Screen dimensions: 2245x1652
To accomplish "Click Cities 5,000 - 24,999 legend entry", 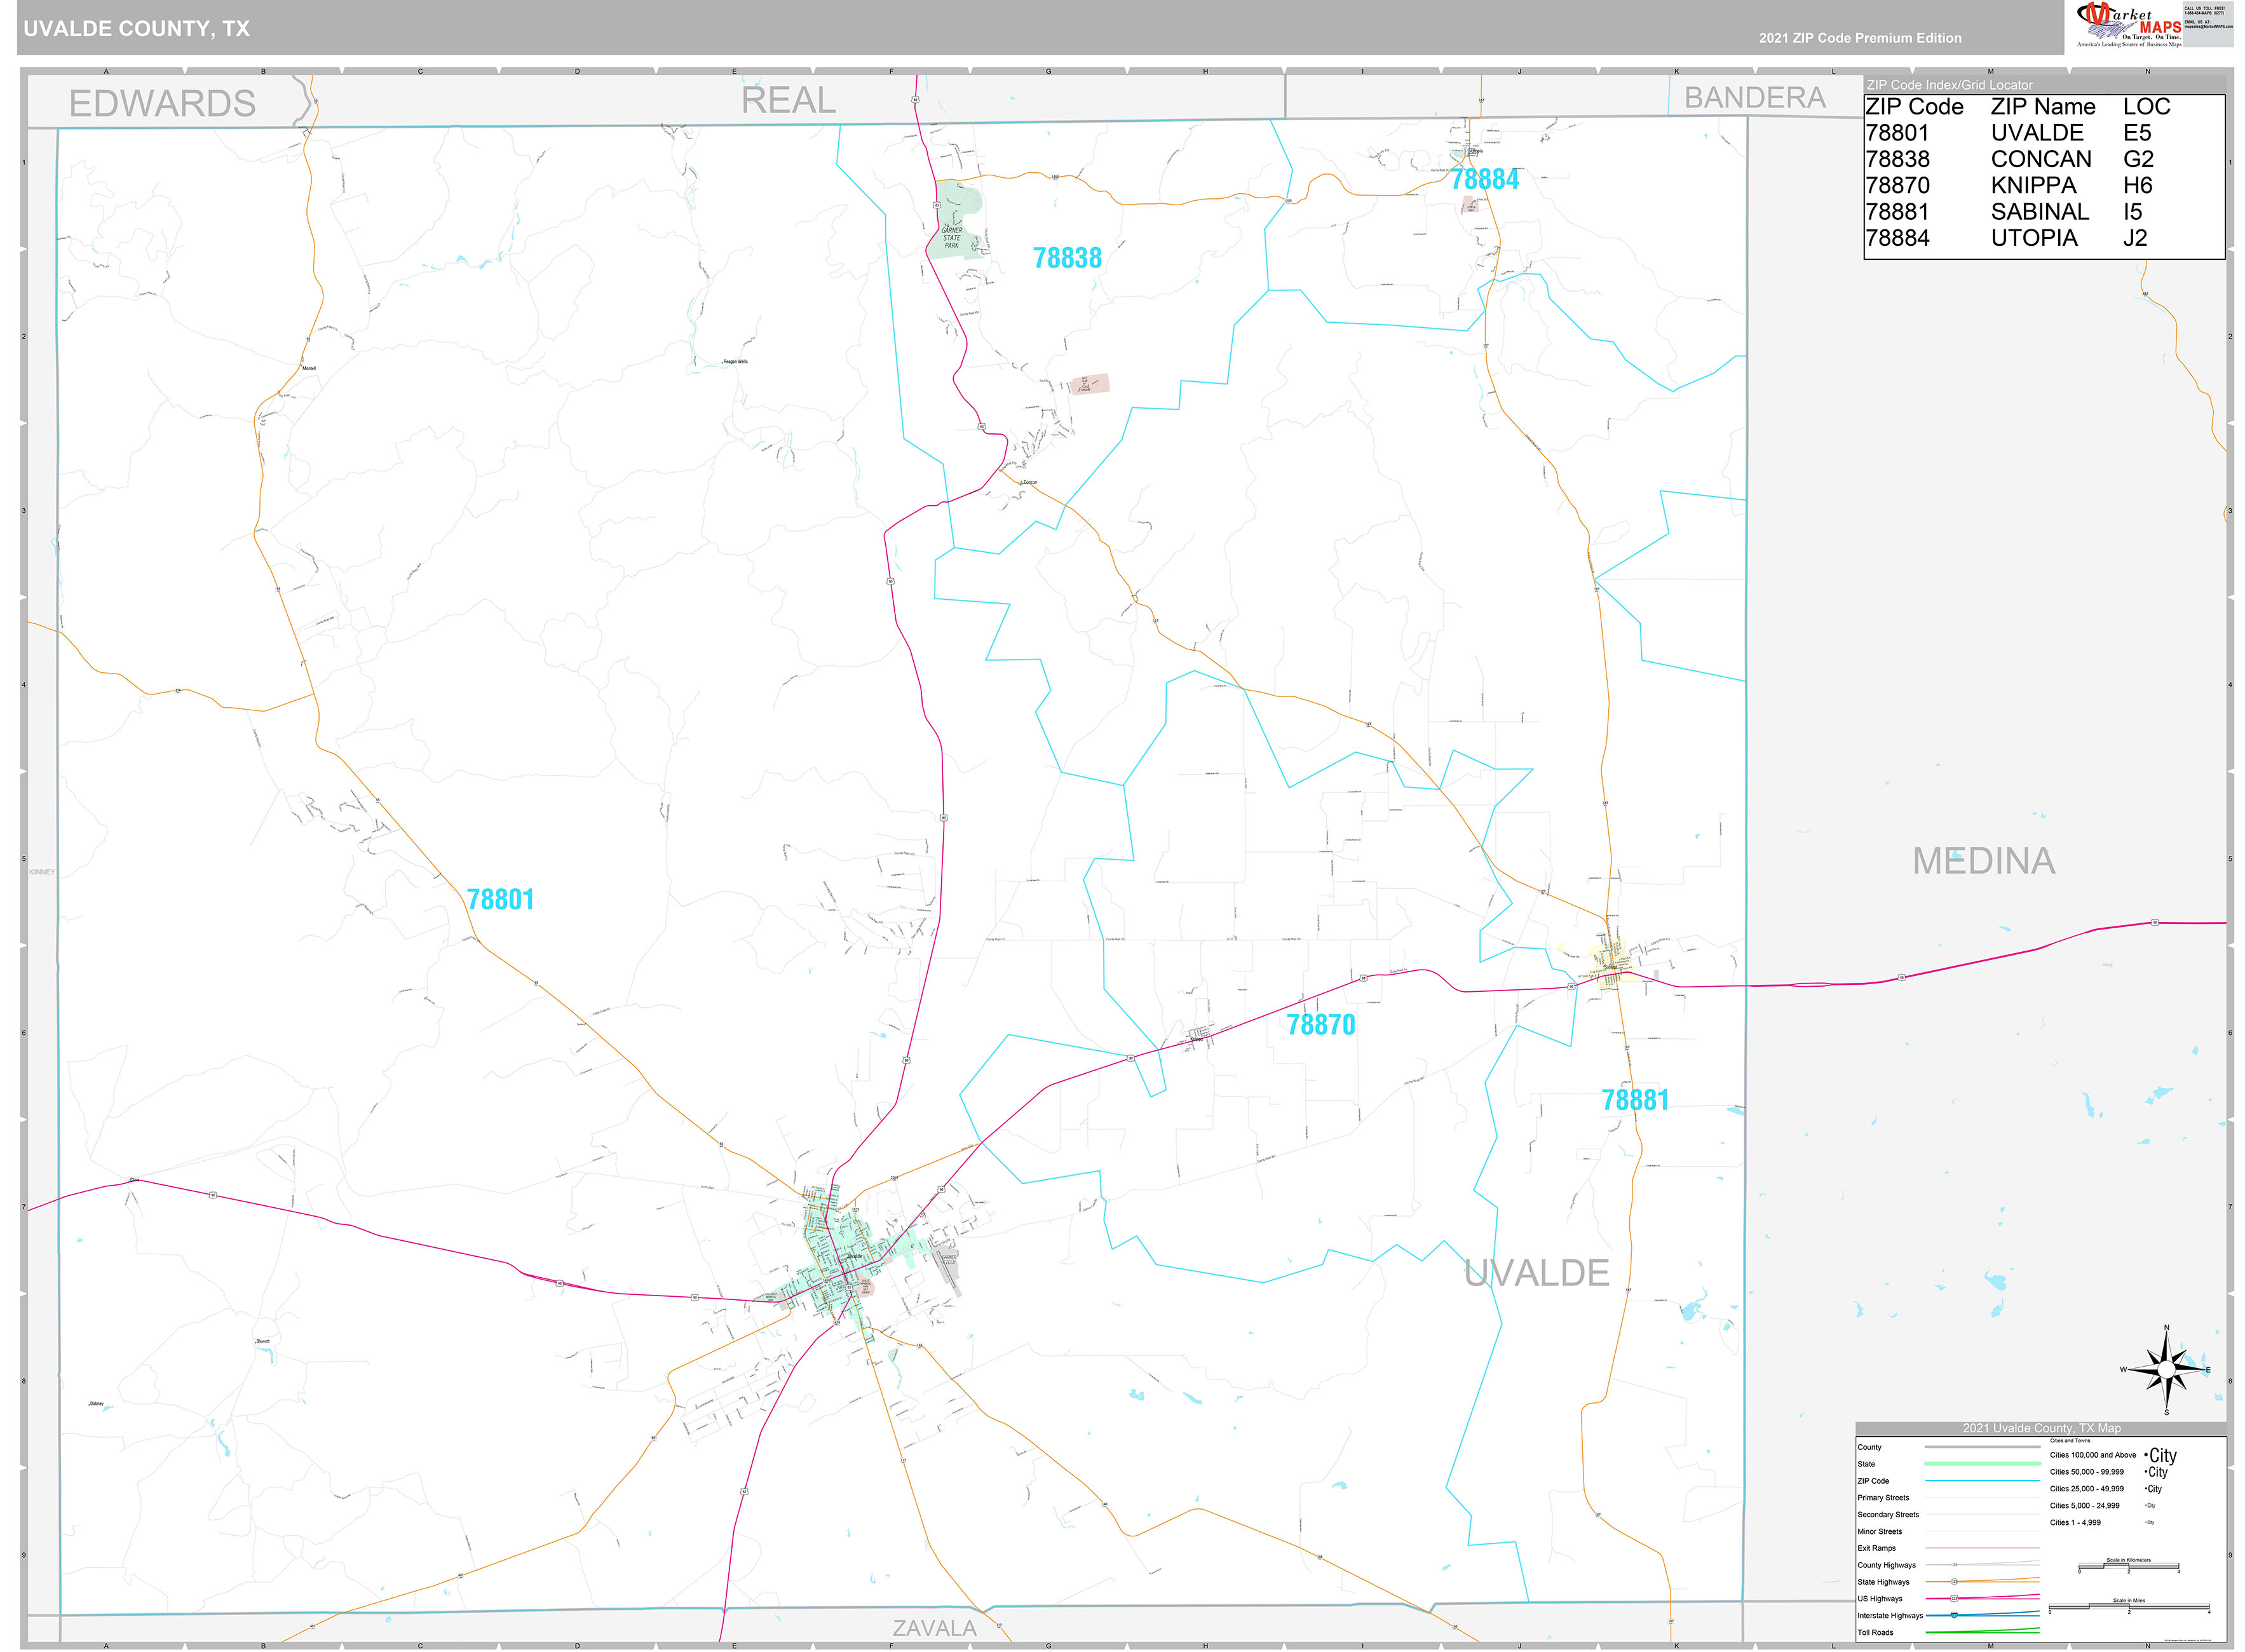I will point(2085,1506).
